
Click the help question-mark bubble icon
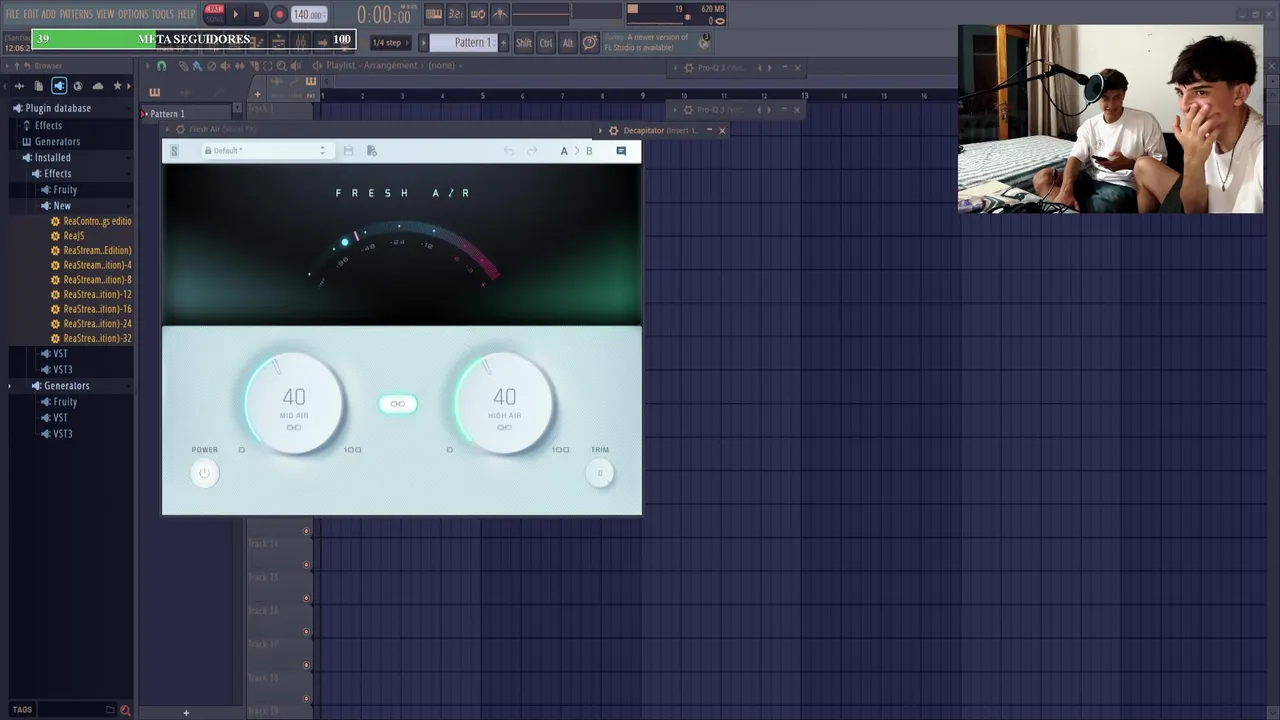[590, 42]
